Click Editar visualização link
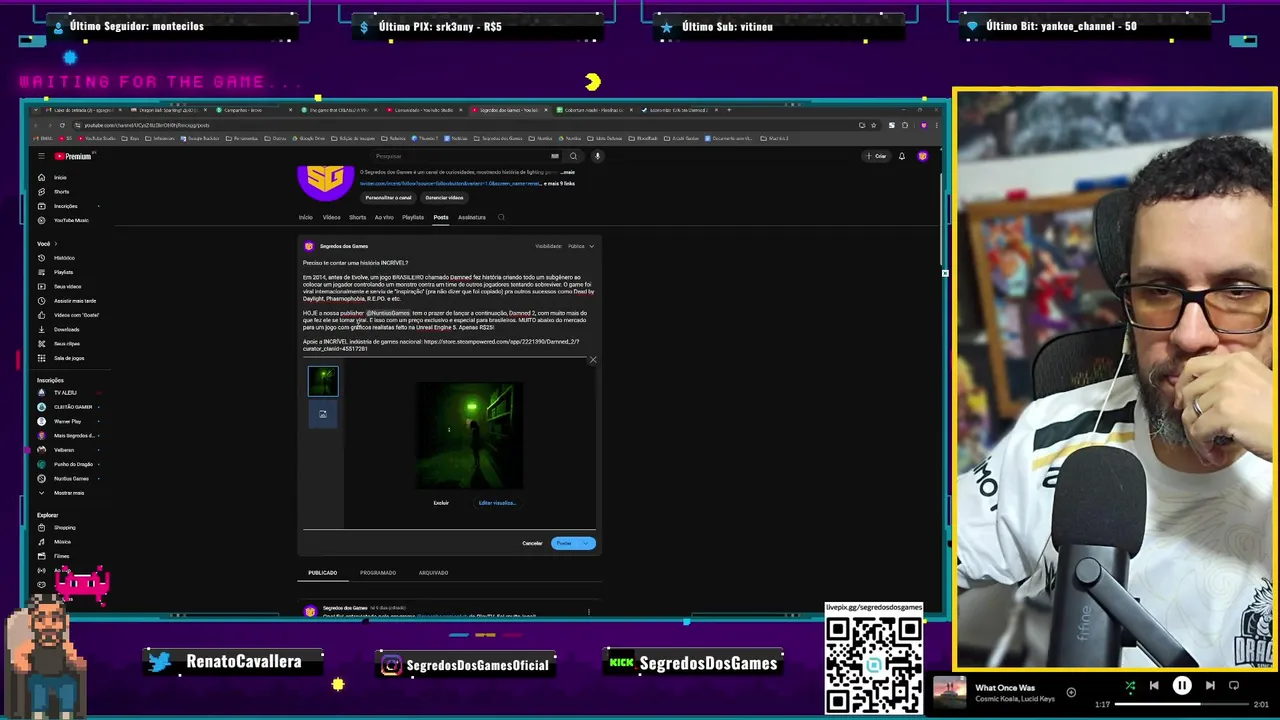The height and width of the screenshot is (720, 1280). (x=497, y=503)
